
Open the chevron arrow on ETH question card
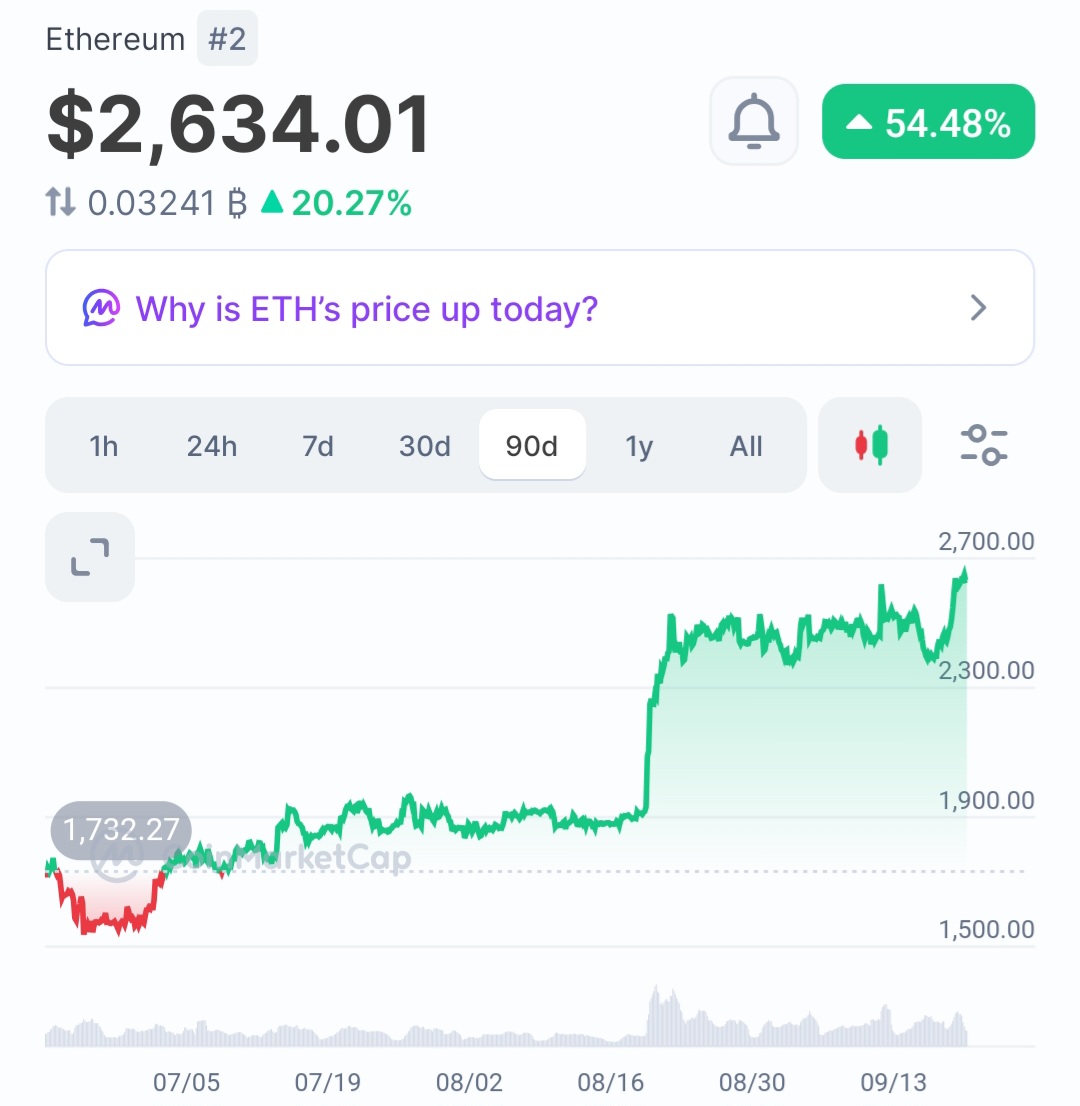[978, 308]
